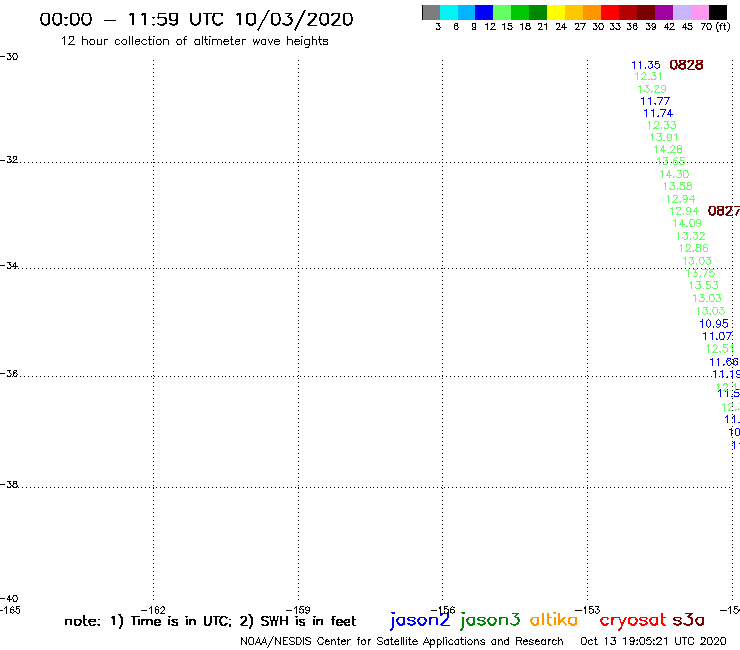The width and height of the screenshot is (740, 650).
Task: Click the jason2 satellite legend label
Action: pyautogui.click(x=420, y=620)
